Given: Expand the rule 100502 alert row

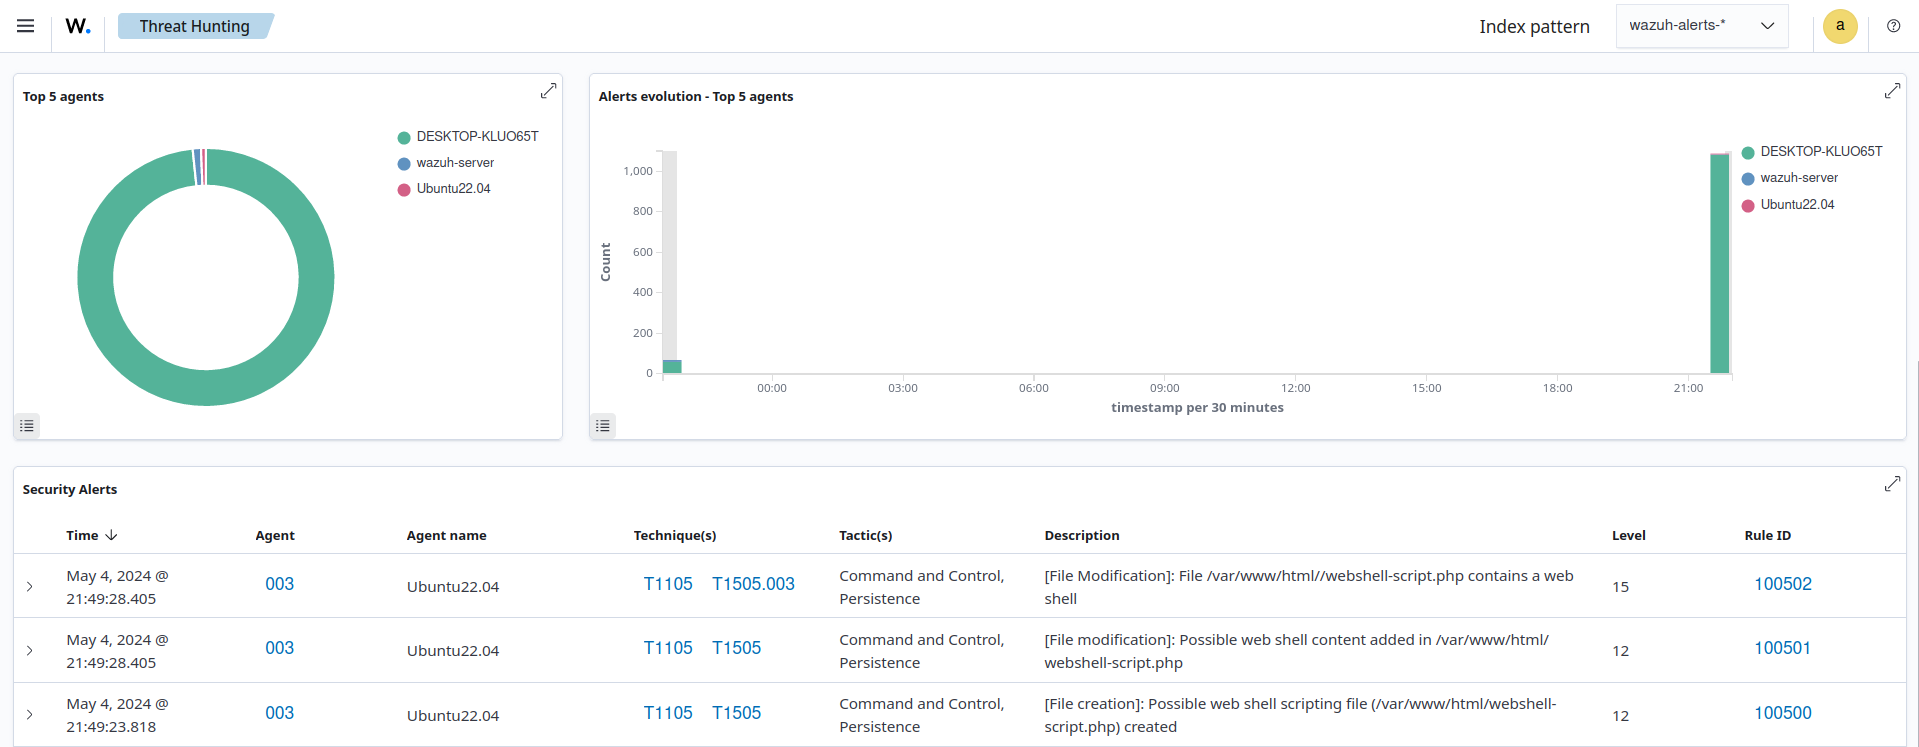Looking at the screenshot, I should click(30, 587).
